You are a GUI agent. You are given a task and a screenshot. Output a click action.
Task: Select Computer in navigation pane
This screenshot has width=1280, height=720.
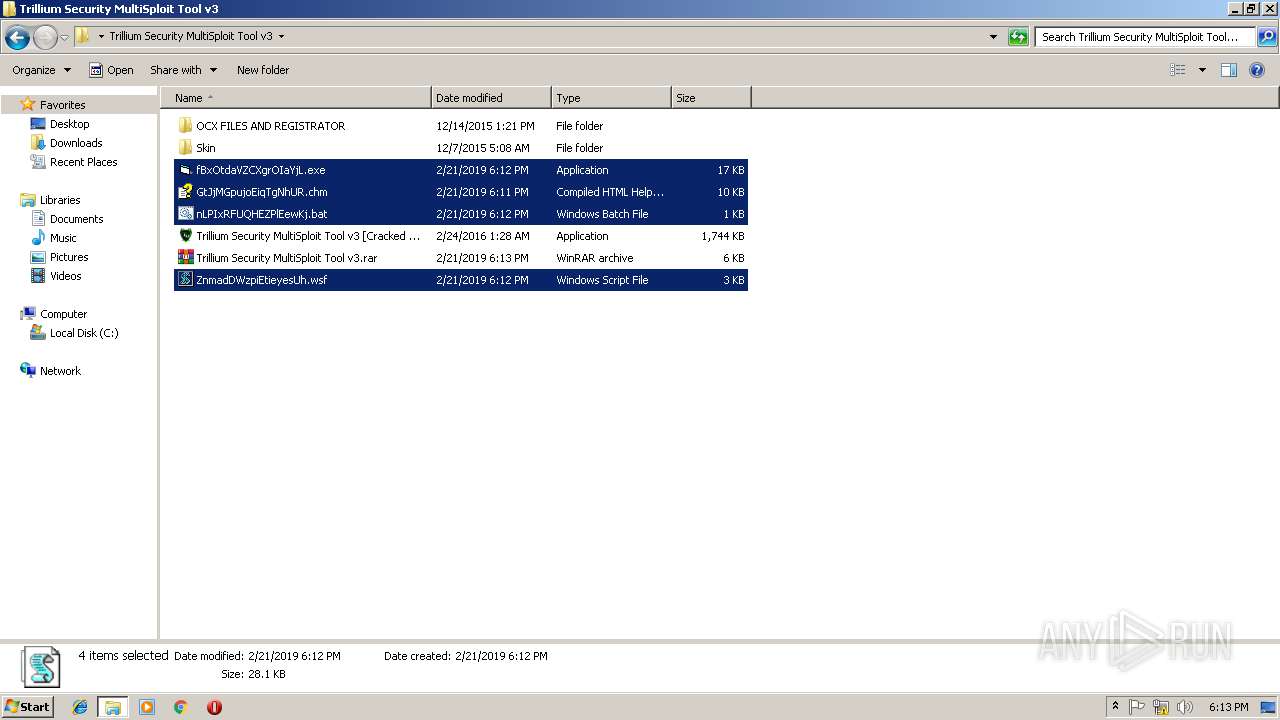pyautogui.click(x=63, y=314)
